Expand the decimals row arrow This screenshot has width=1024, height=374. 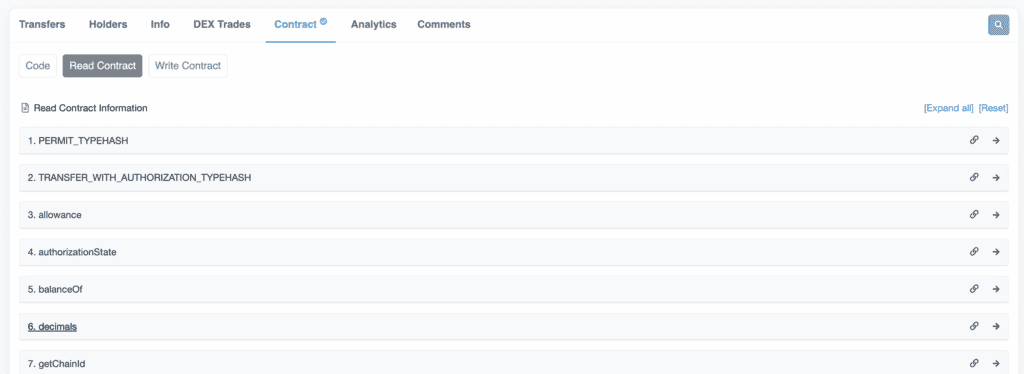(996, 326)
